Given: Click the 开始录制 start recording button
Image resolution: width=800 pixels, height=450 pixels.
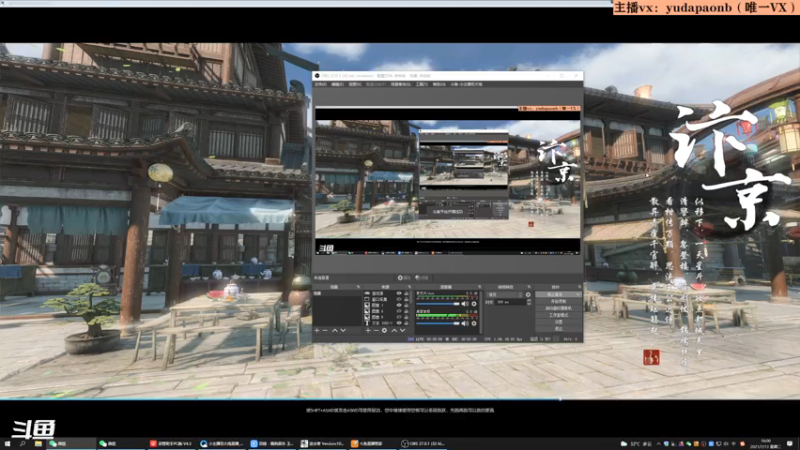Looking at the screenshot, I should 559,301.
